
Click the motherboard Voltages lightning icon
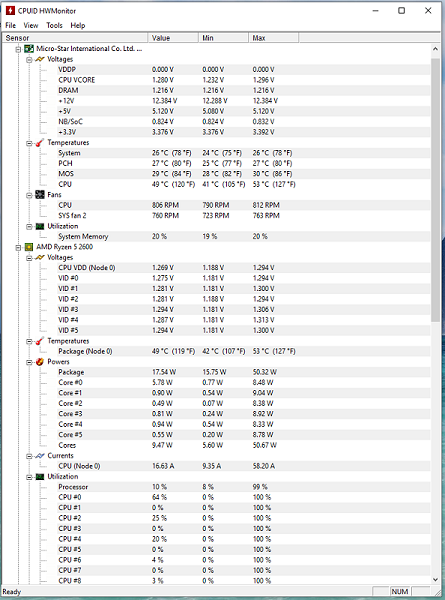point(40,59)
